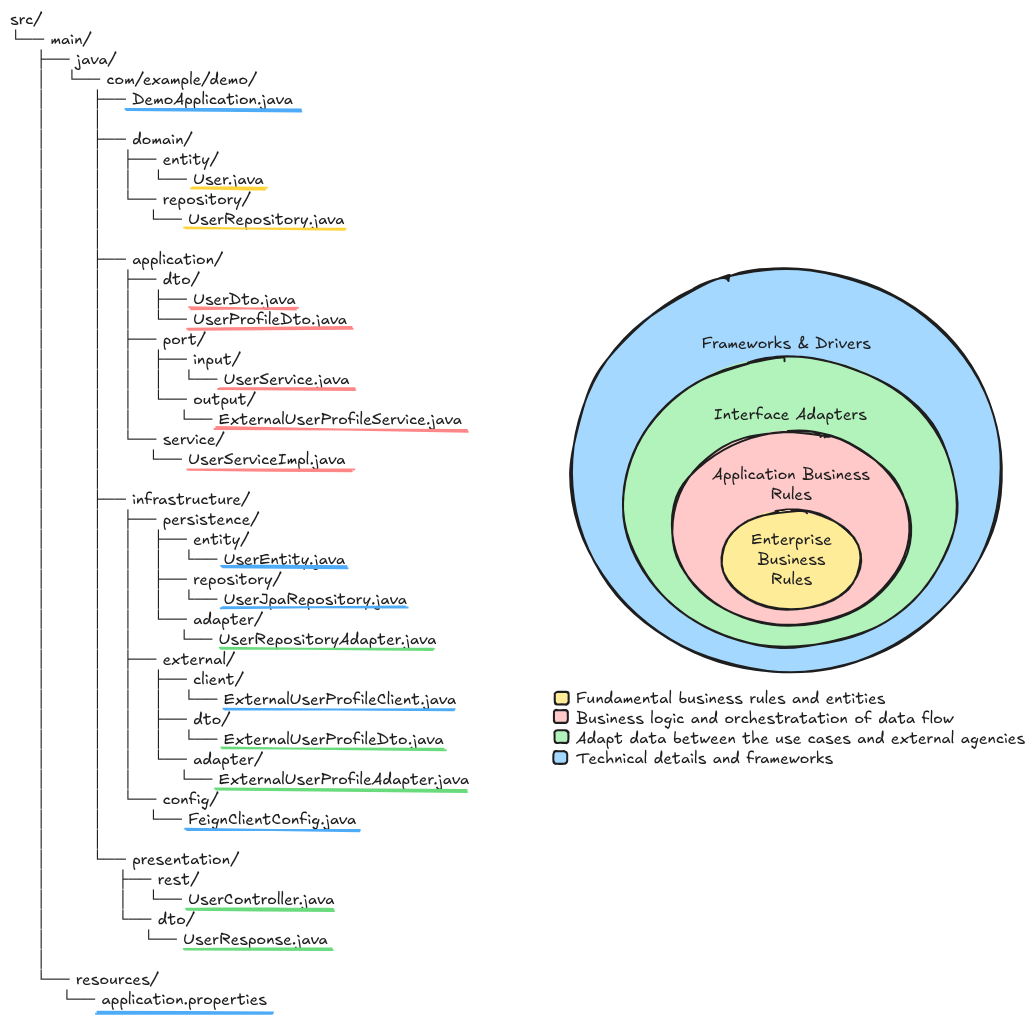This screenshot has width=1035, height=1023.
Task: Open UserResponse.java
Action: click(255, 940)
